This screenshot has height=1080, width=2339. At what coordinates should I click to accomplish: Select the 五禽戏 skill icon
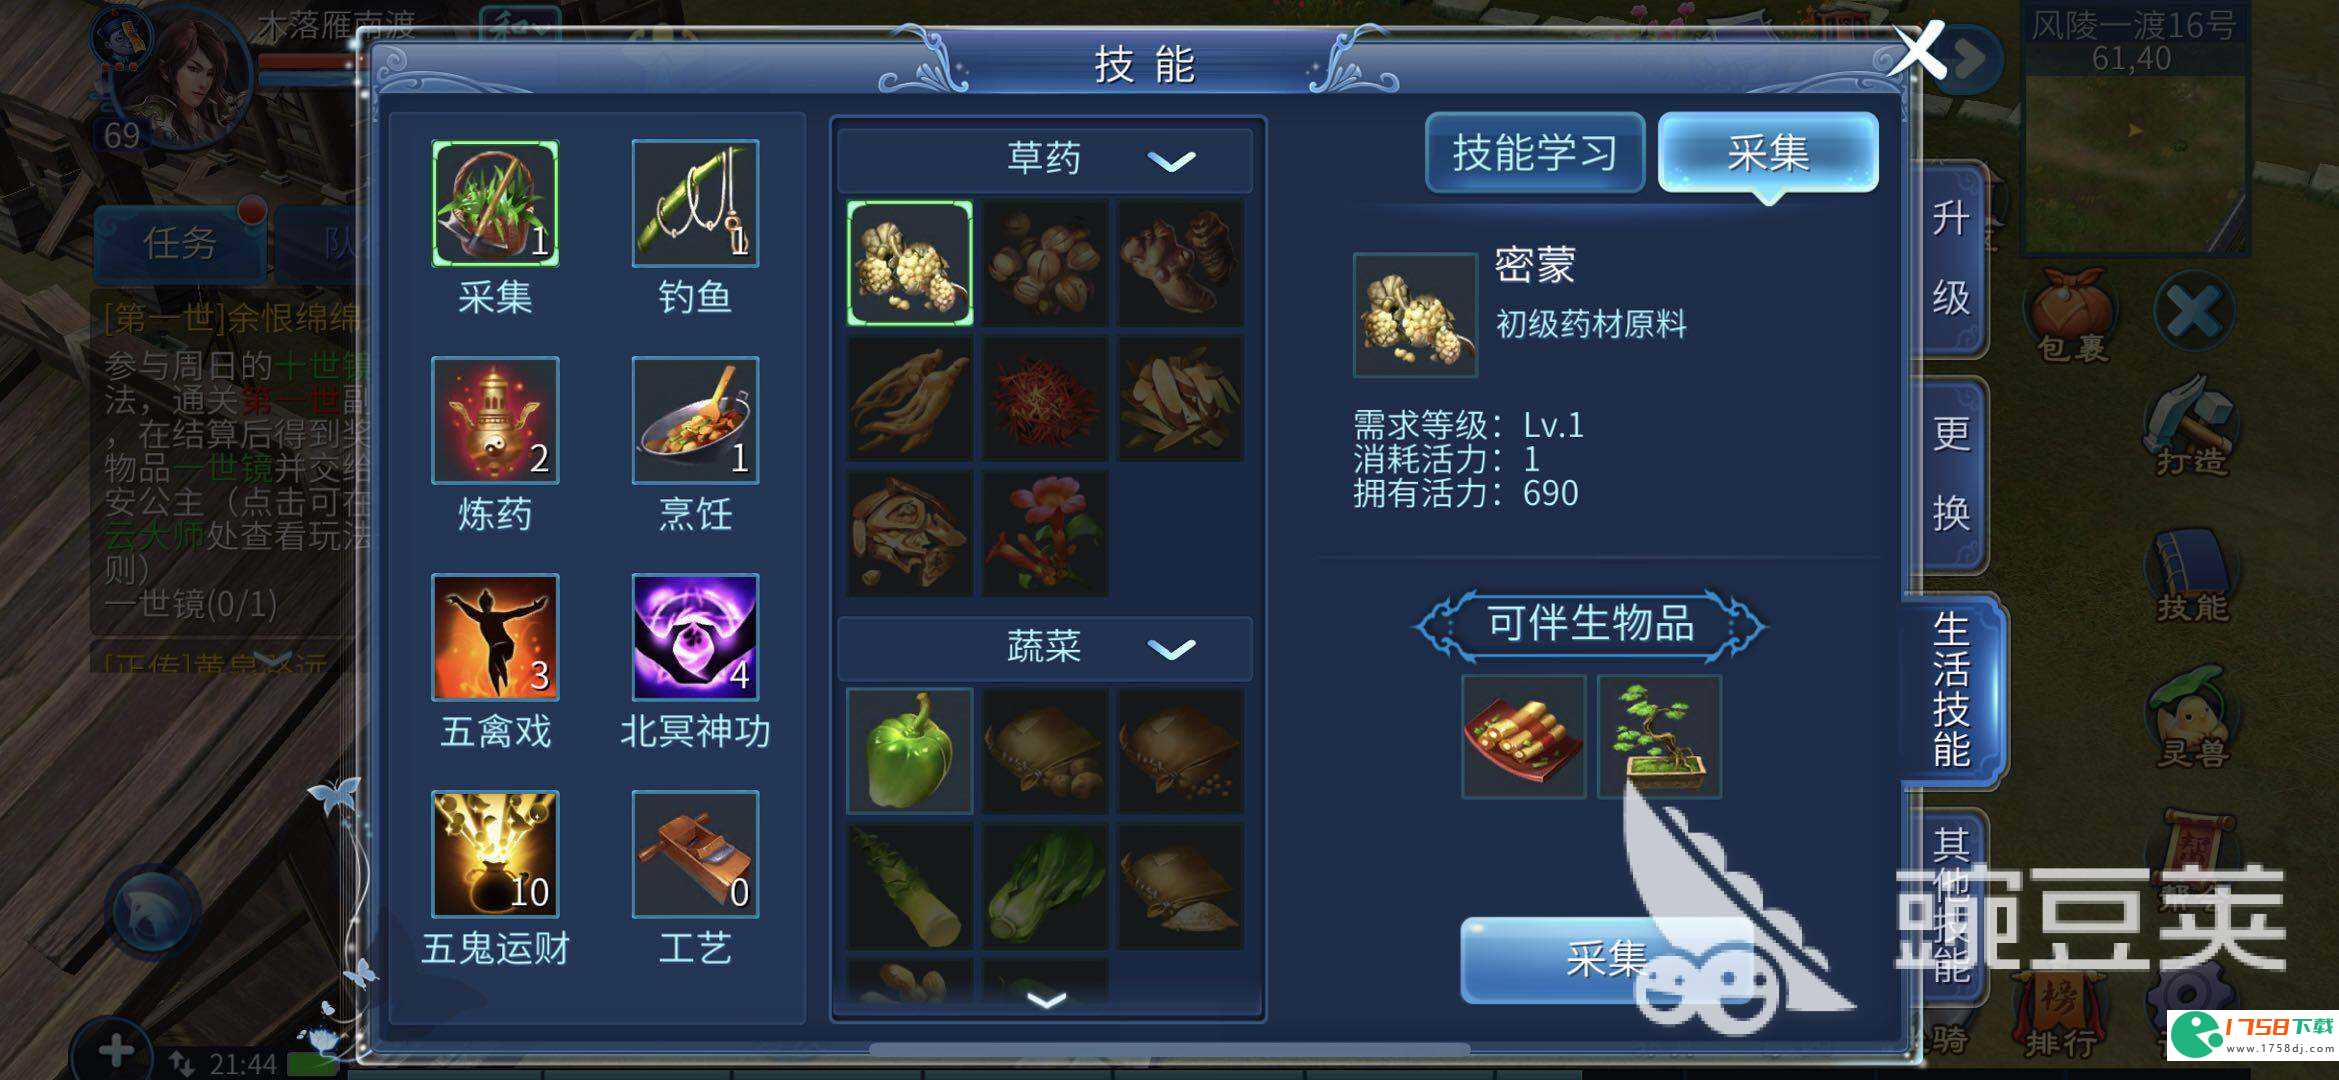tap(495, 637)
